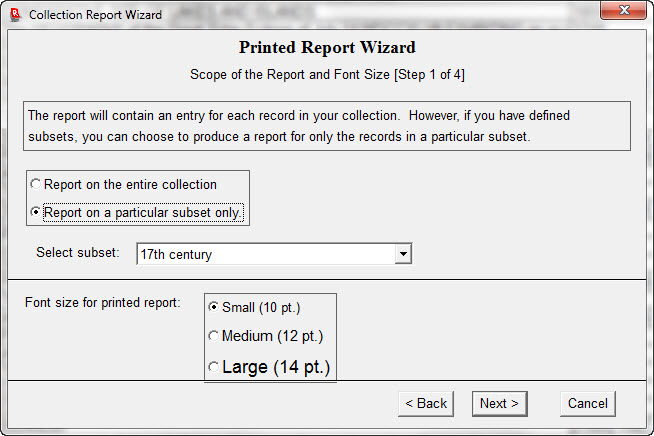Image resolution: width=654 pixels, height=436 pixels.
Task: Click the horizontal separator above font size section
Action: click(x=327, y=281)
